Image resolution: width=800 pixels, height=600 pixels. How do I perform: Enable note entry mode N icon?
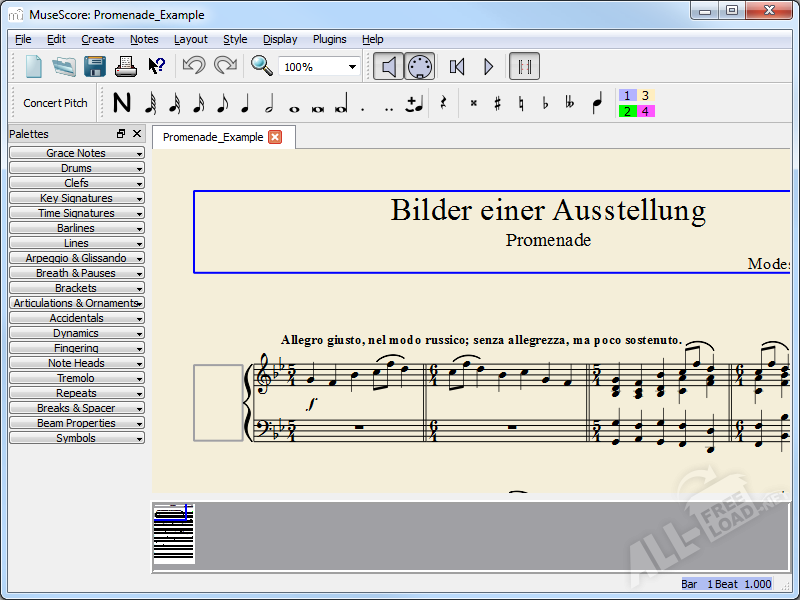tap(122, 103)
